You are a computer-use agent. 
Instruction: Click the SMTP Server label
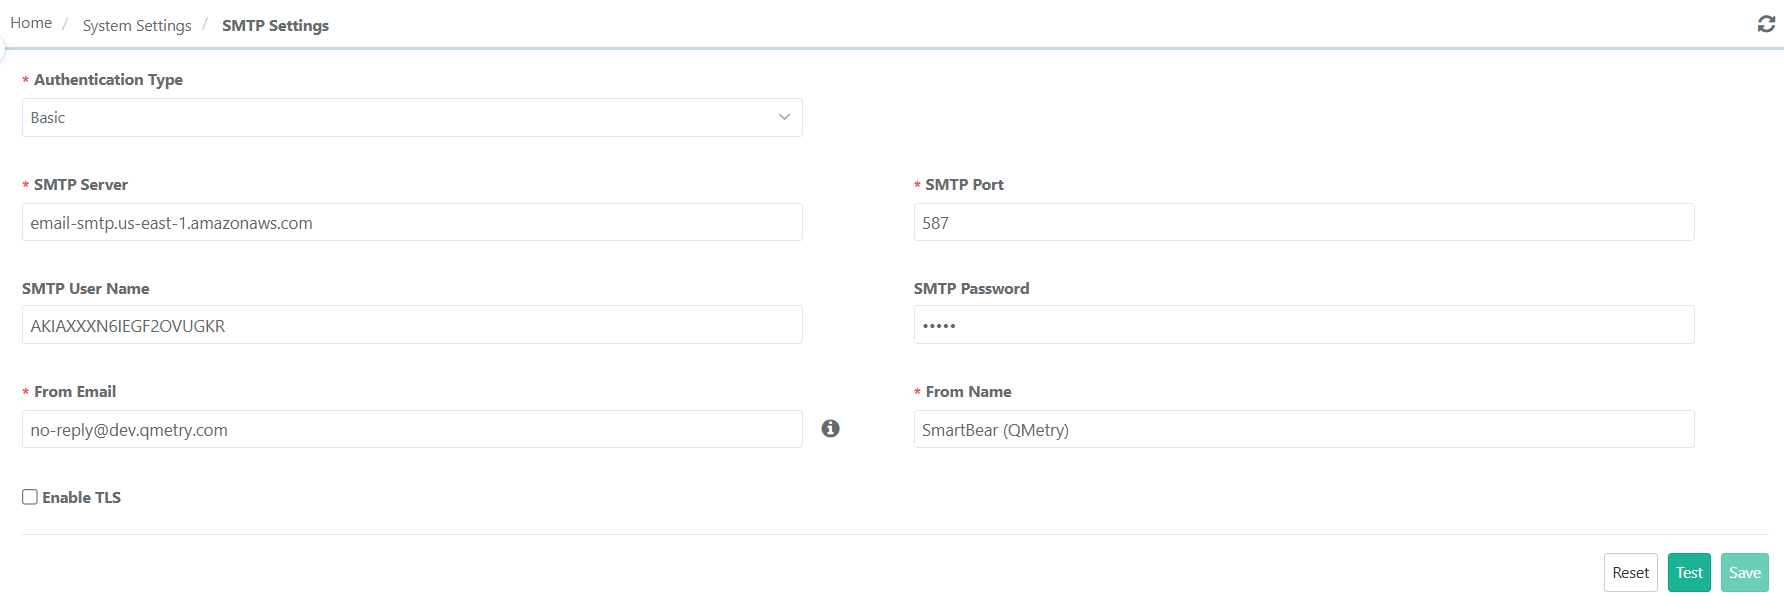(81, 184)
